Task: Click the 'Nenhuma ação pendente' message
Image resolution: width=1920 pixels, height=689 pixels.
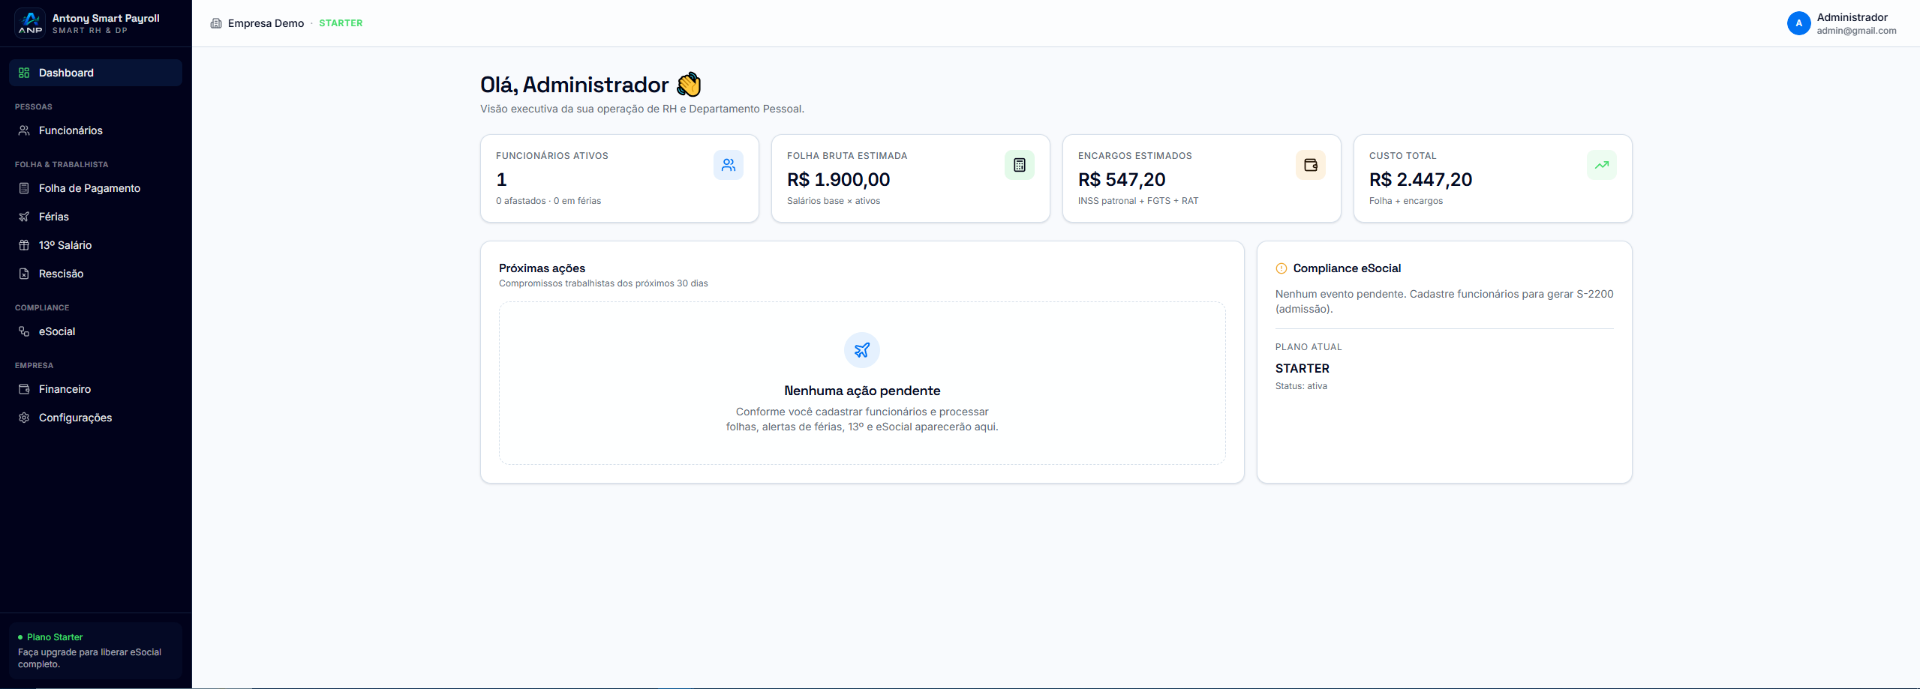Action: pyautogui.click(x=862, y=391)
